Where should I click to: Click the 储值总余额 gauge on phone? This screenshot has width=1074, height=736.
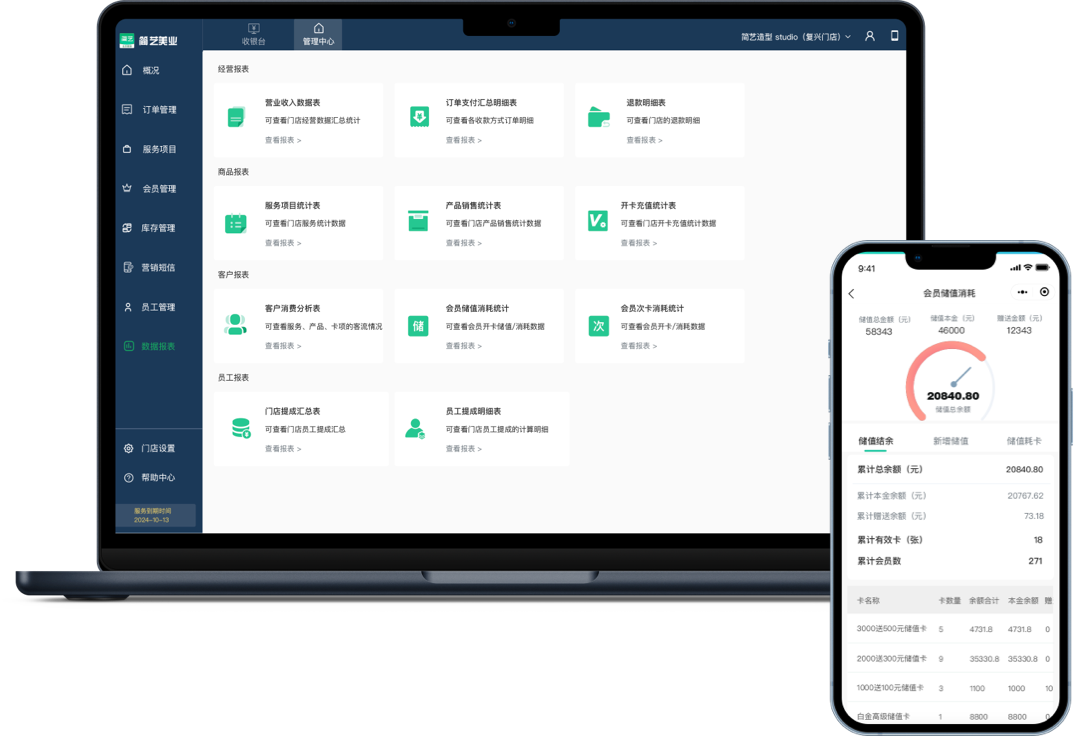coord(951,381)
